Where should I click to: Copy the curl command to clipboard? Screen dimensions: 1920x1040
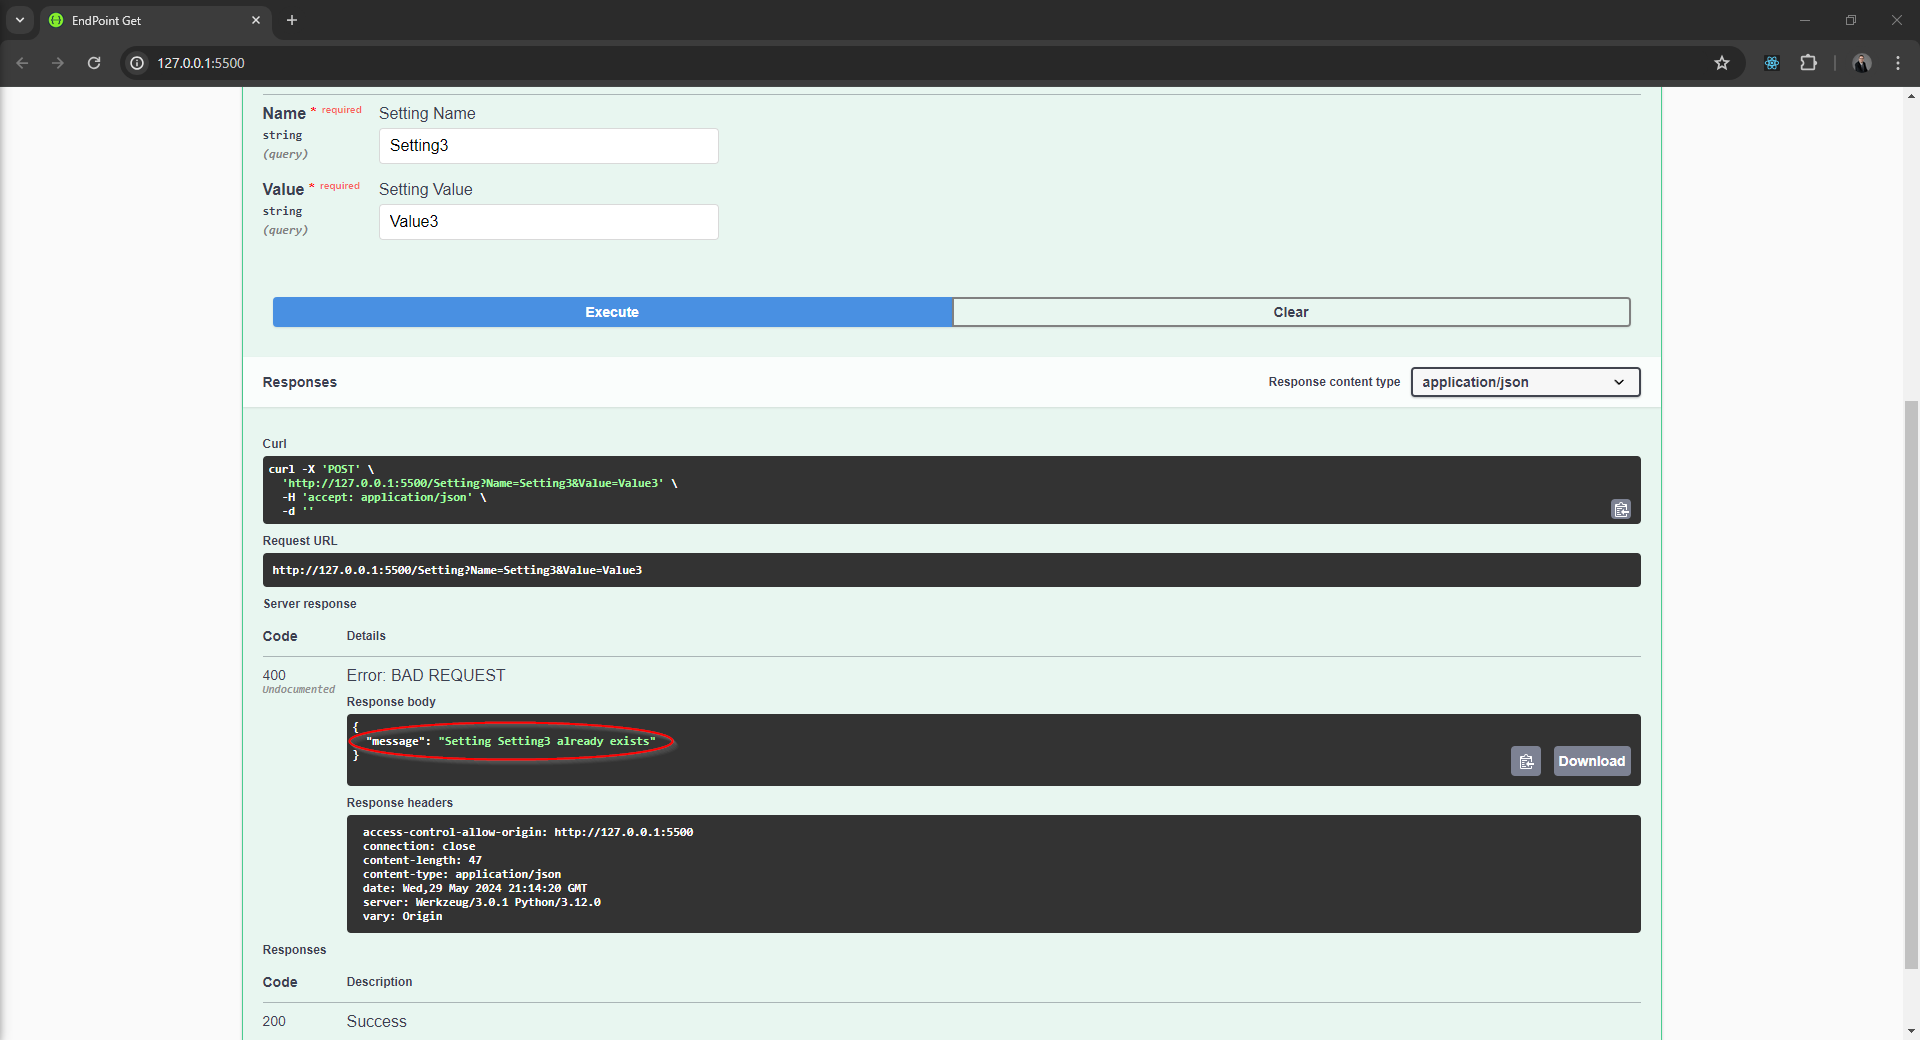tap(1620, 510)
